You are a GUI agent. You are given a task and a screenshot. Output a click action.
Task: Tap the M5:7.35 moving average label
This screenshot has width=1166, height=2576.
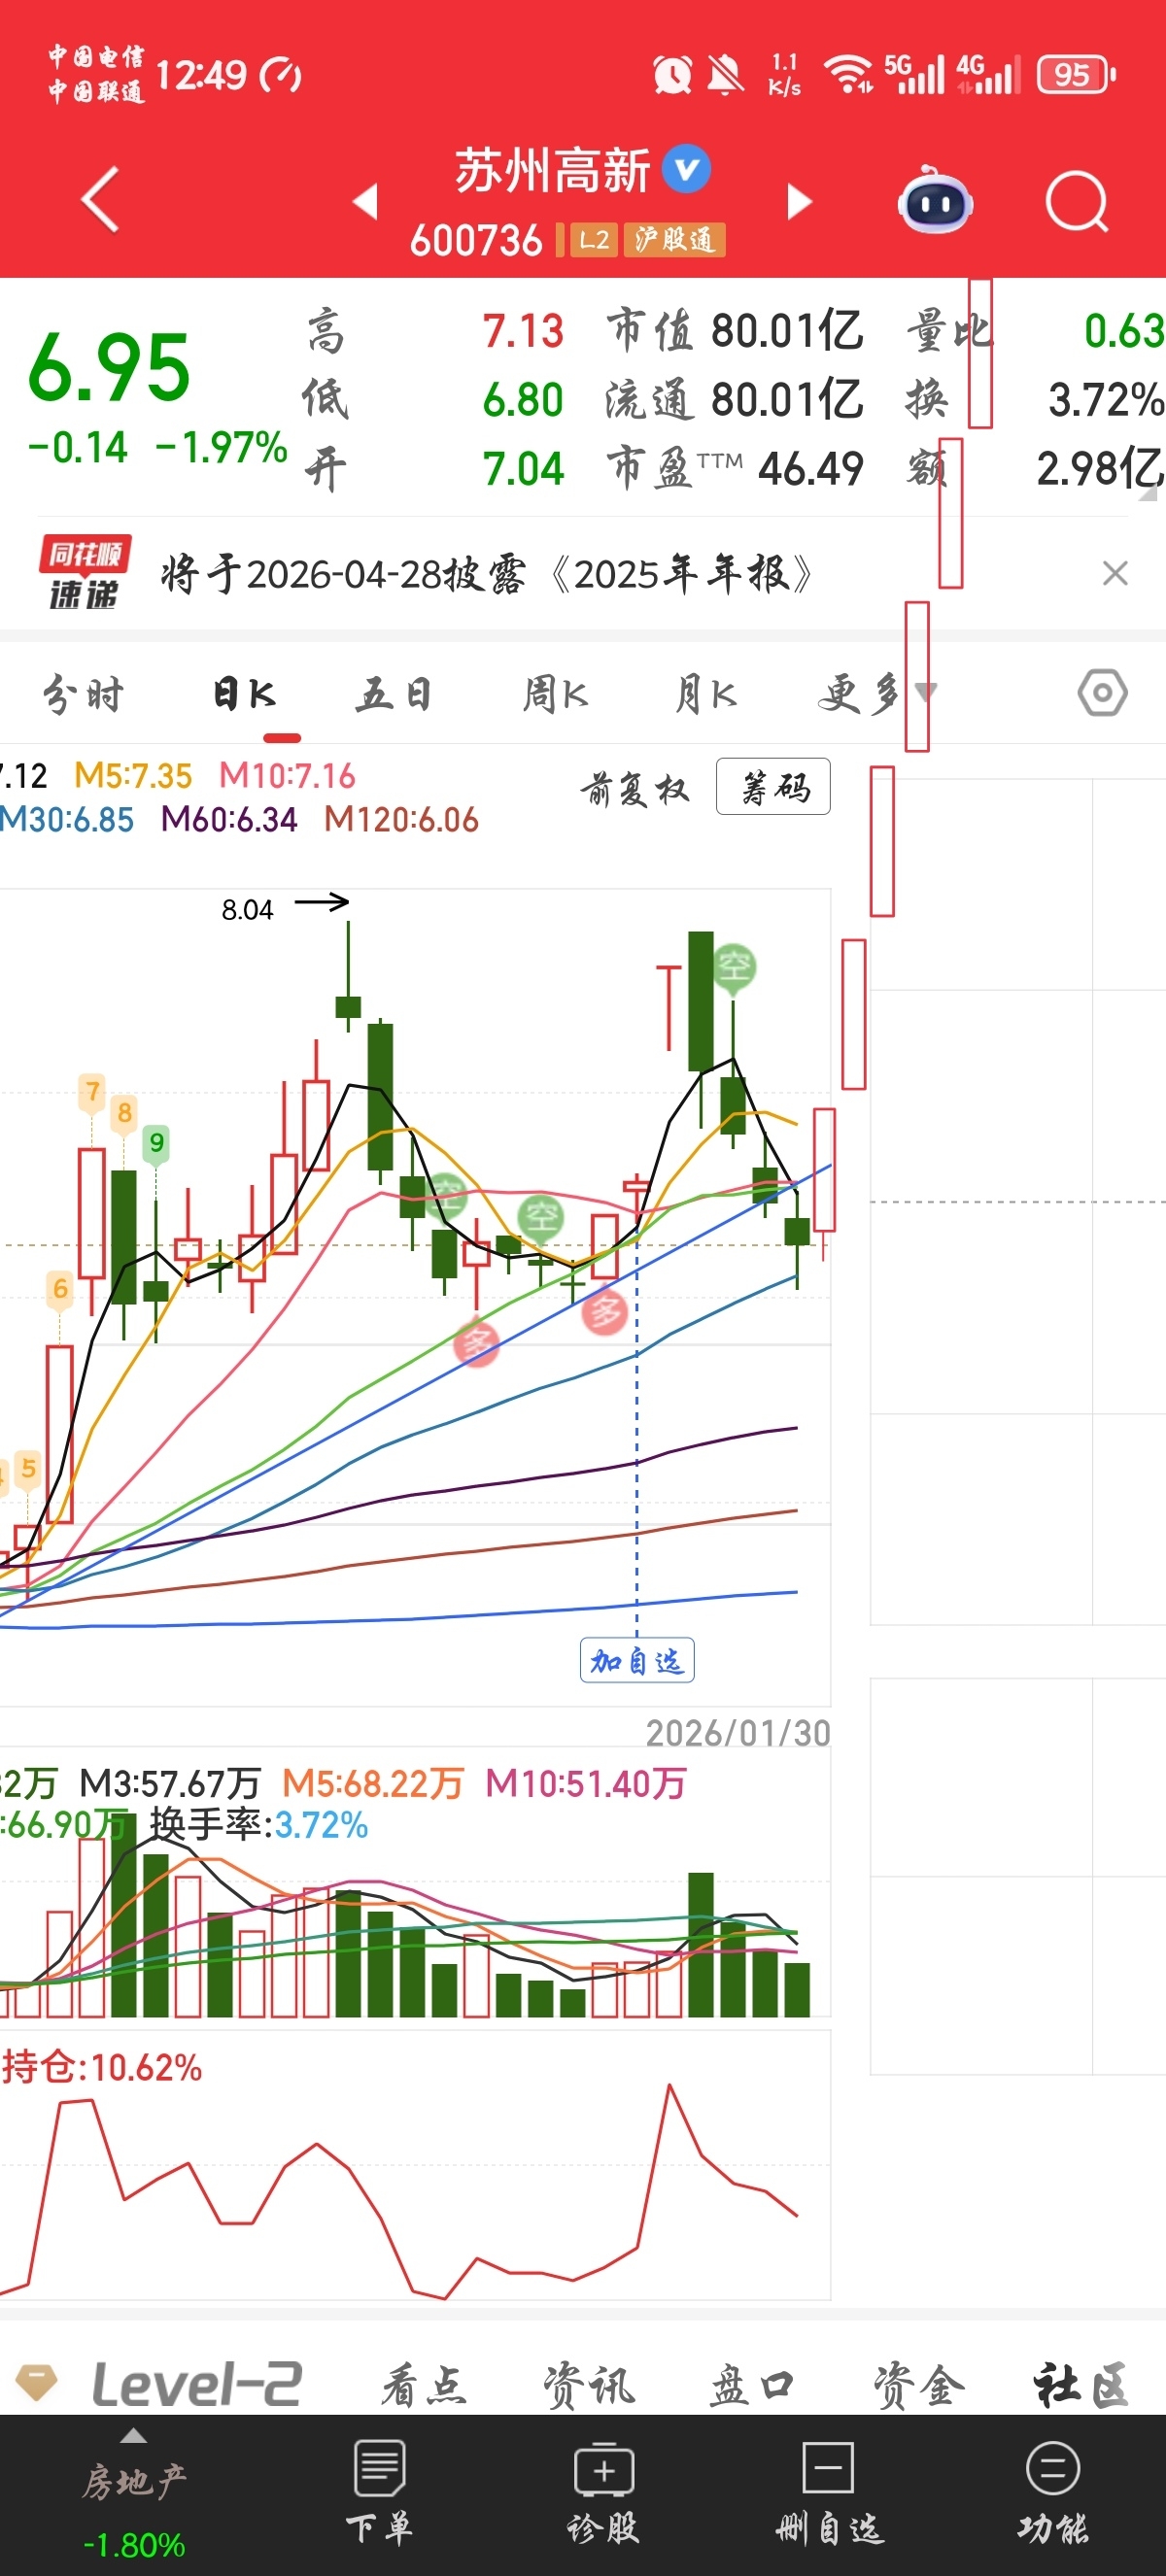tap(133, 776)
